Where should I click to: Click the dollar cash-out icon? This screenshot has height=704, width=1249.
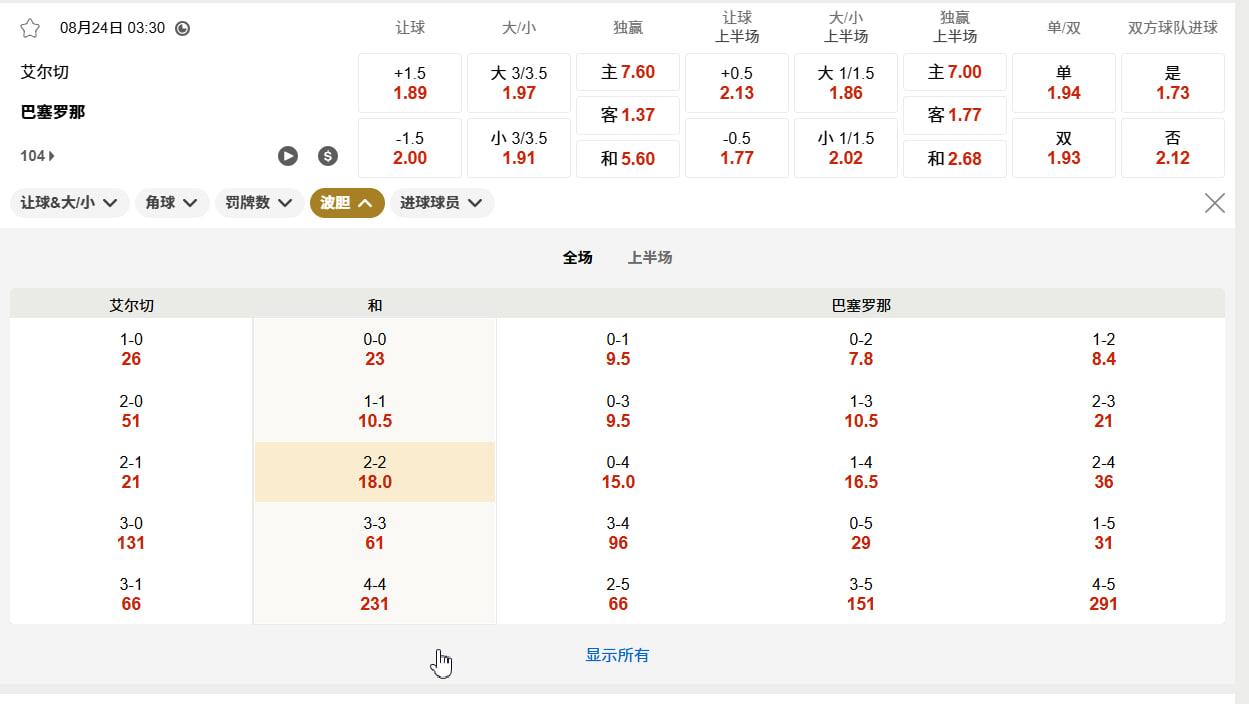click(328, 155)
